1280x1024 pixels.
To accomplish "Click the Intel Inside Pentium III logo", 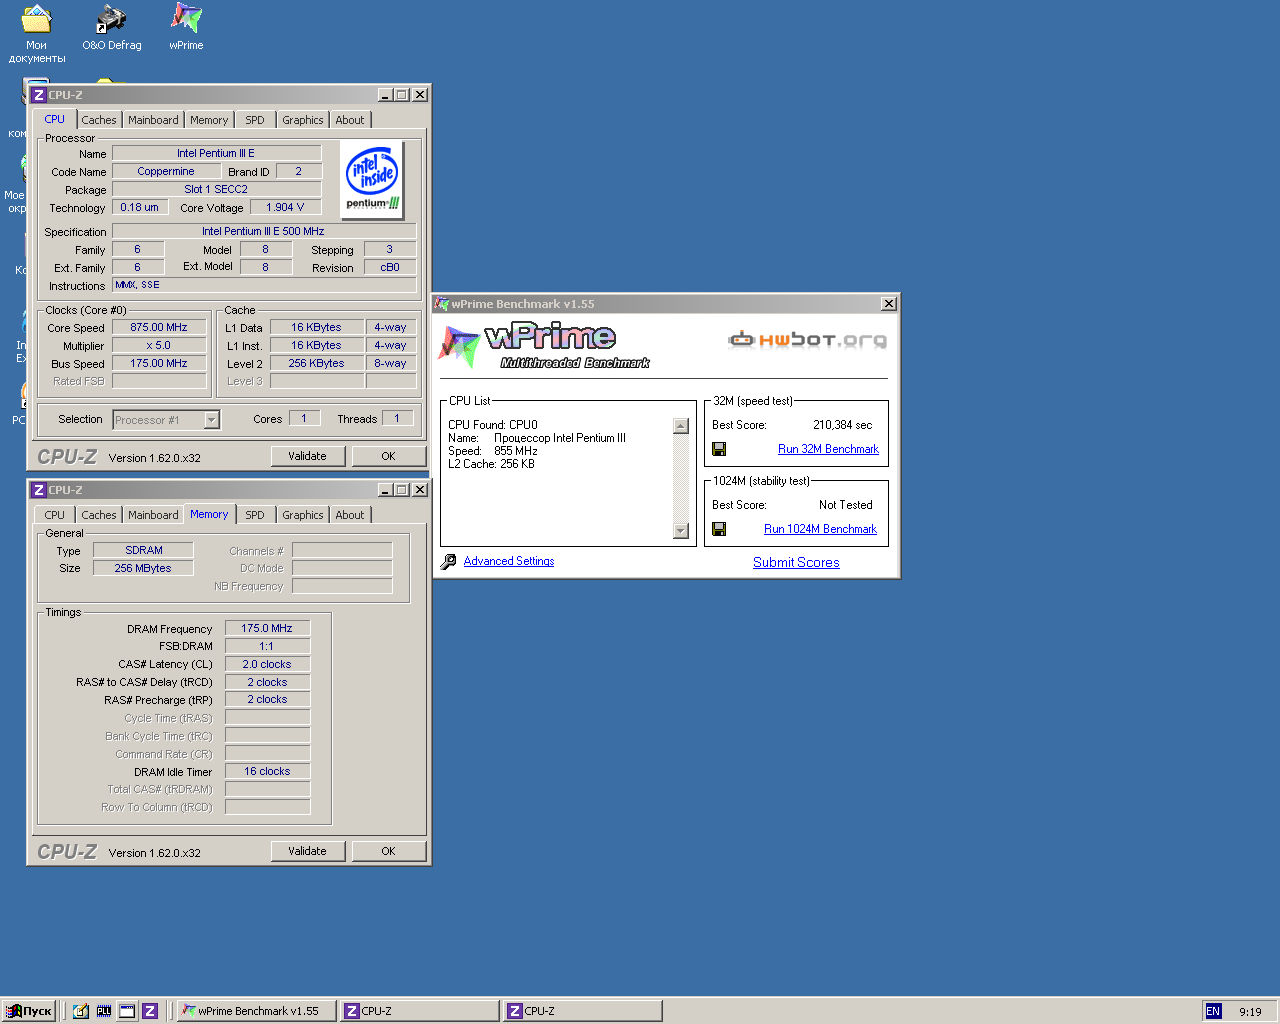I will tap(372, 179).
